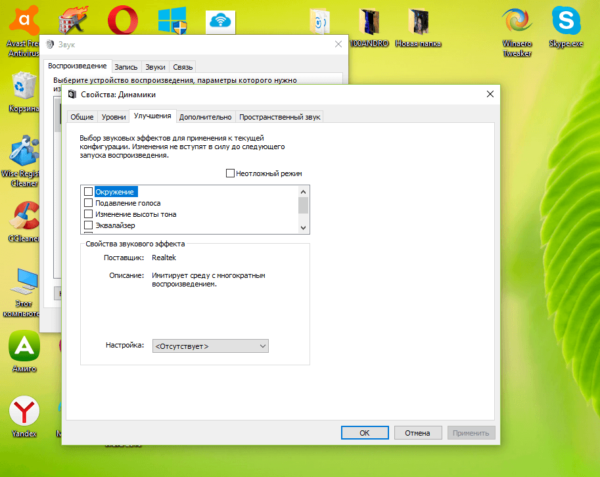
Task: Check the Изменение высоты тона checkbox
Action: [88, 213]
